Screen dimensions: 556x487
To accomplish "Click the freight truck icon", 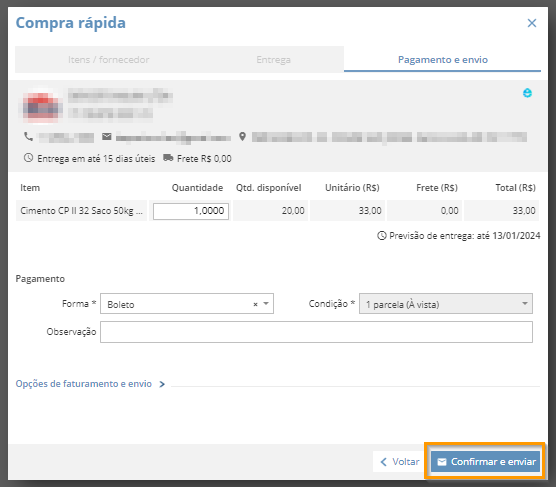I will [x=168, y=158].
